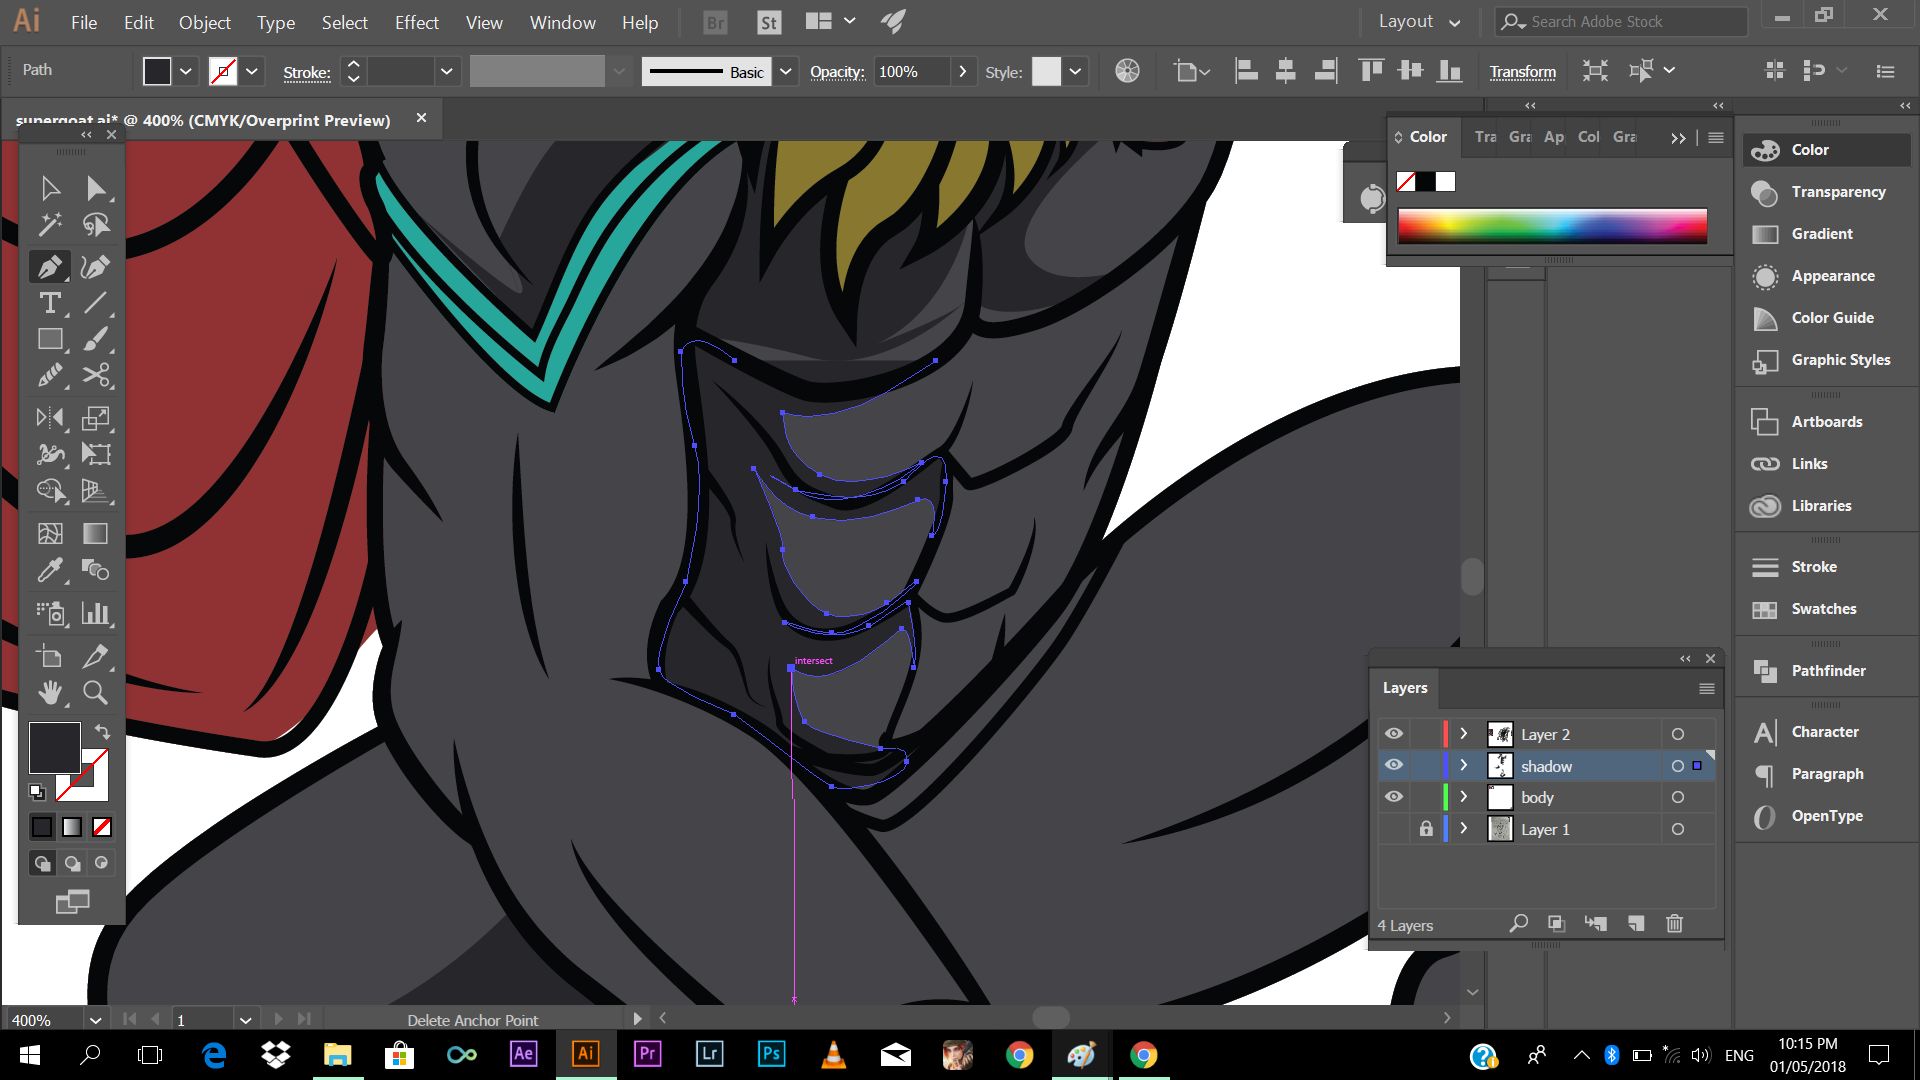Open the Pathfinder panel
Image resolution: width=1920 pixels, height=1080 pixels.
[1827, 671]
